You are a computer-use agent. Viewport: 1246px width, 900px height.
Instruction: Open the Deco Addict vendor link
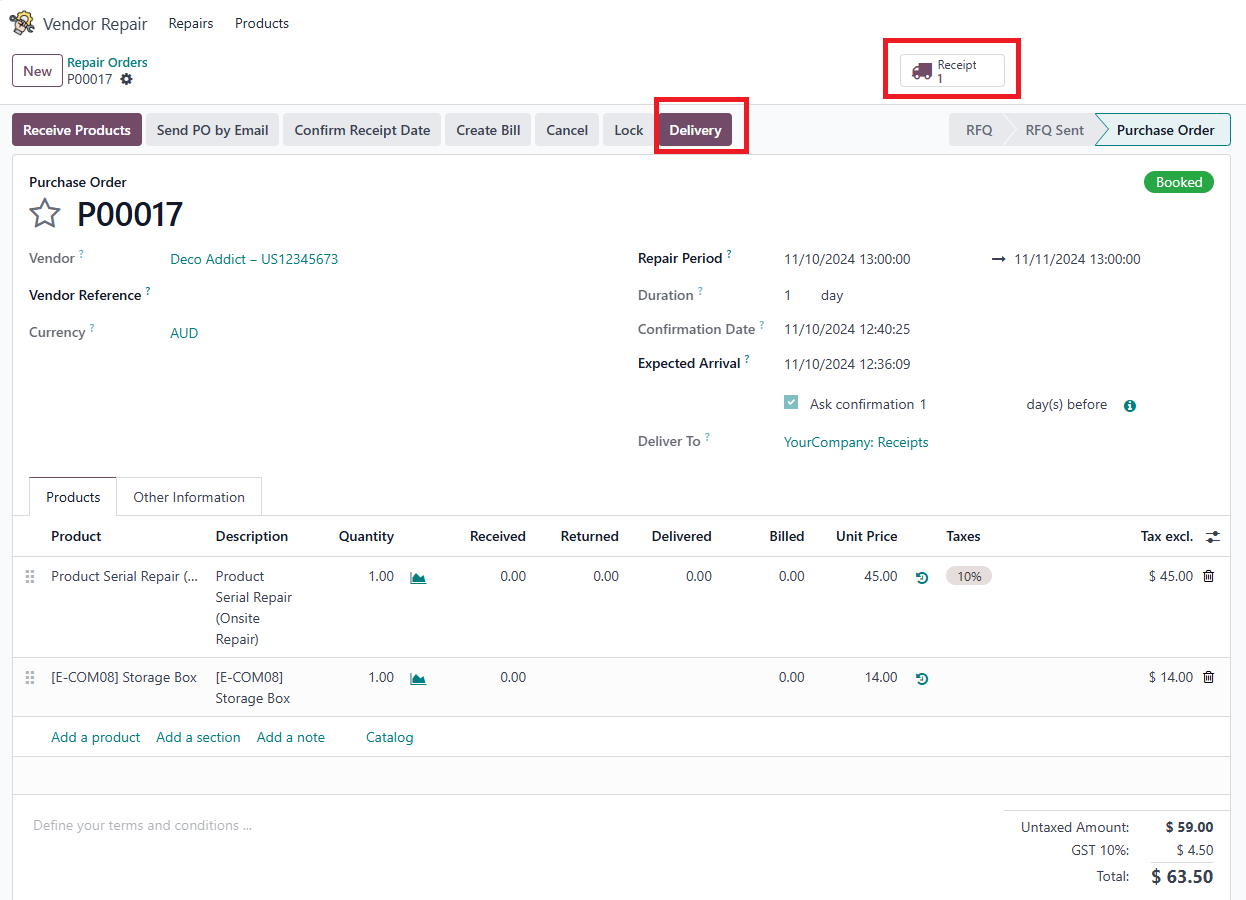tap(254, 259)
